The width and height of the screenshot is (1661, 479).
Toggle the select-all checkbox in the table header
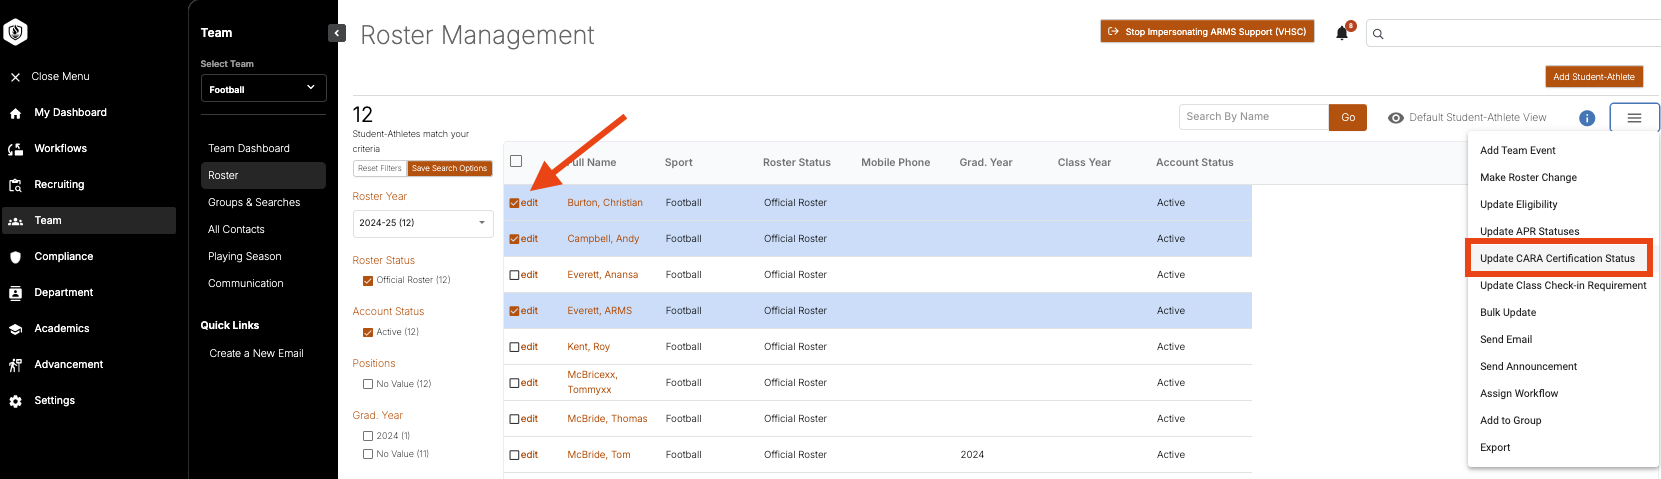516,161
